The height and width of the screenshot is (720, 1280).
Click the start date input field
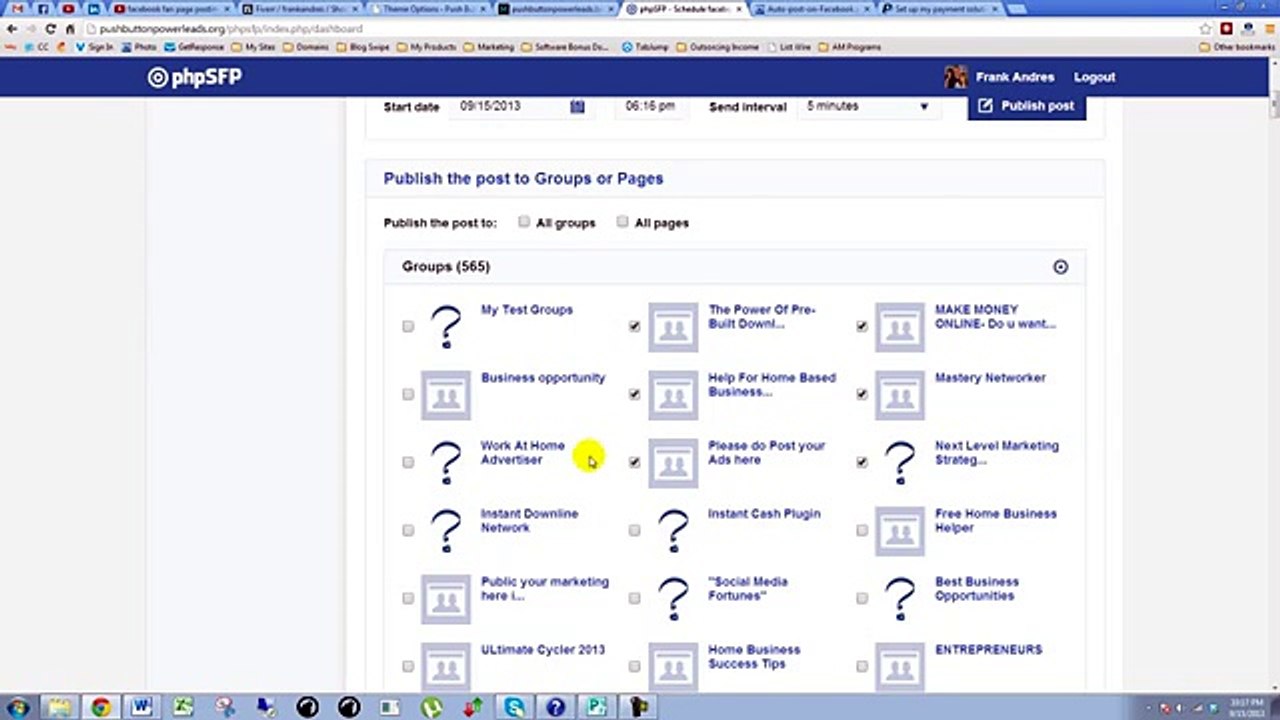pyautogui.click(x=520, y=106)
